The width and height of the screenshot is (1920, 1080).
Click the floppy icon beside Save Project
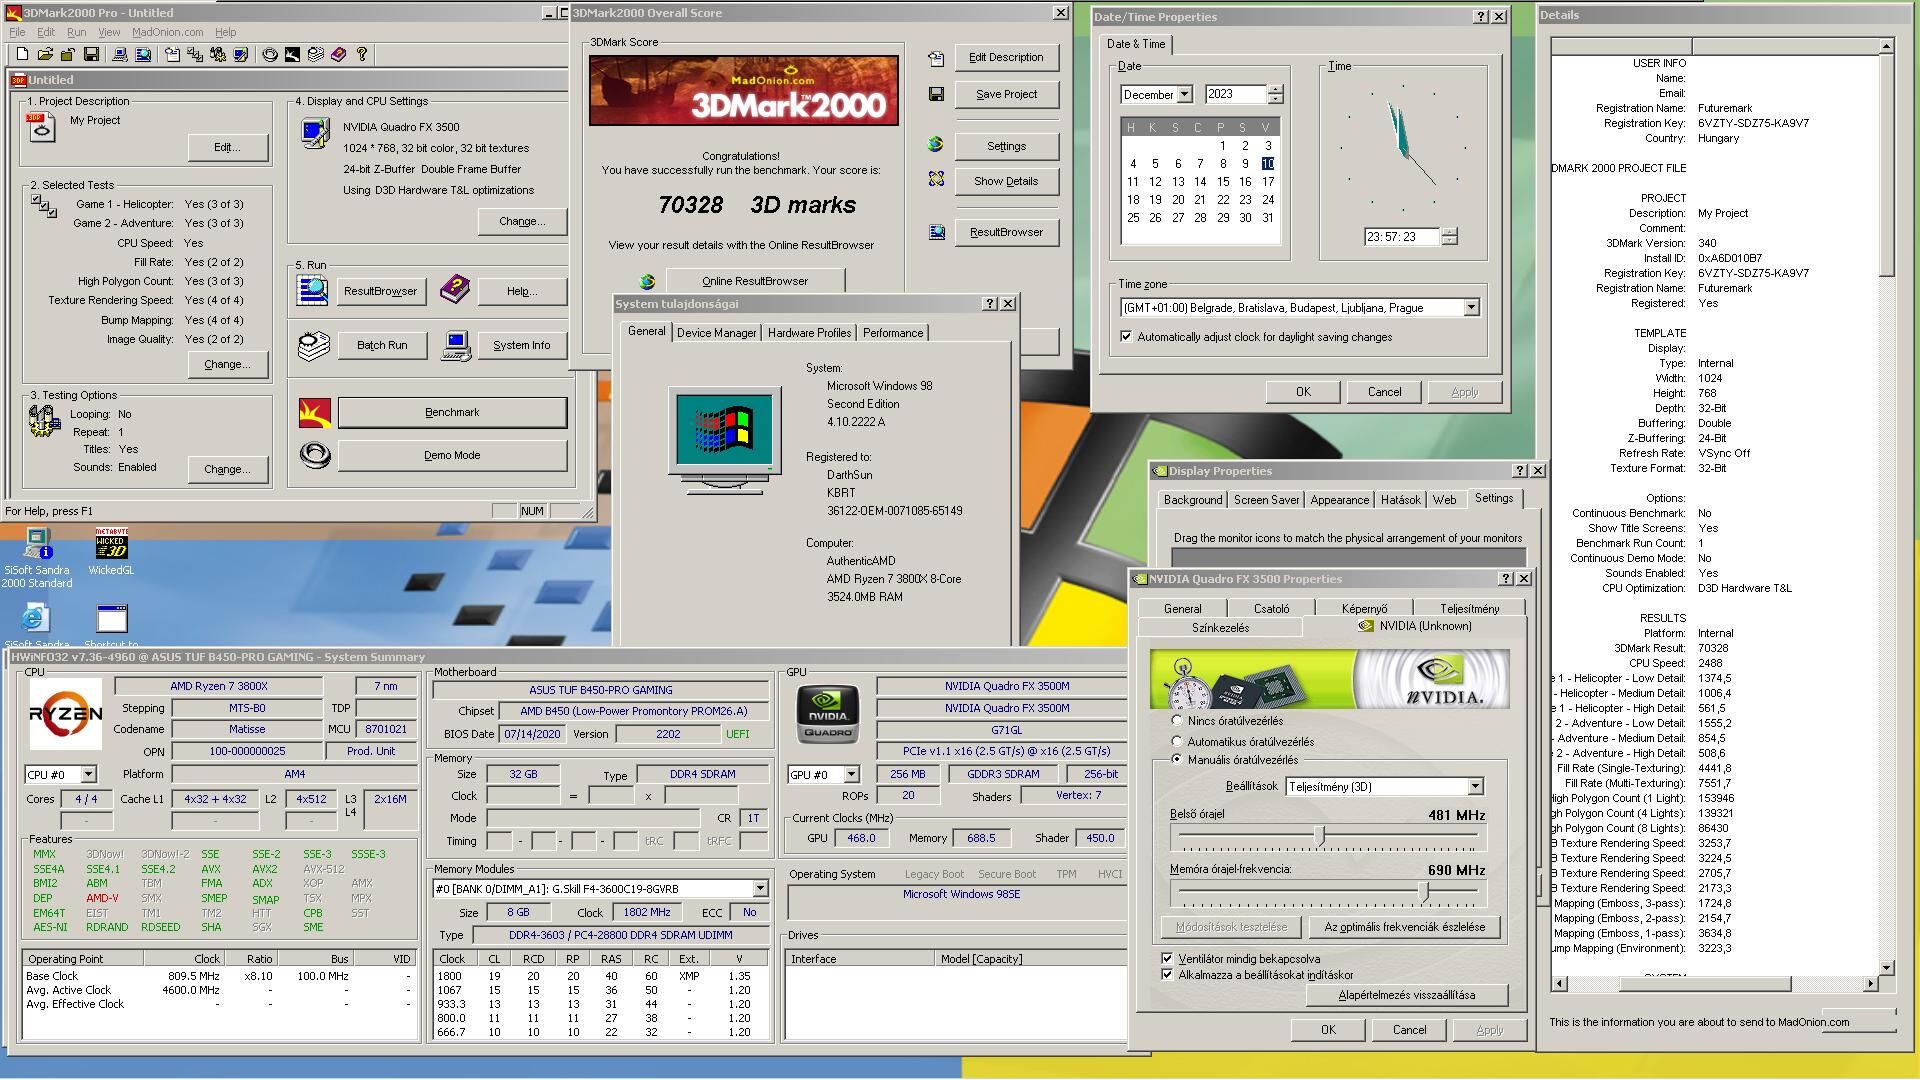tap(936, 94)
